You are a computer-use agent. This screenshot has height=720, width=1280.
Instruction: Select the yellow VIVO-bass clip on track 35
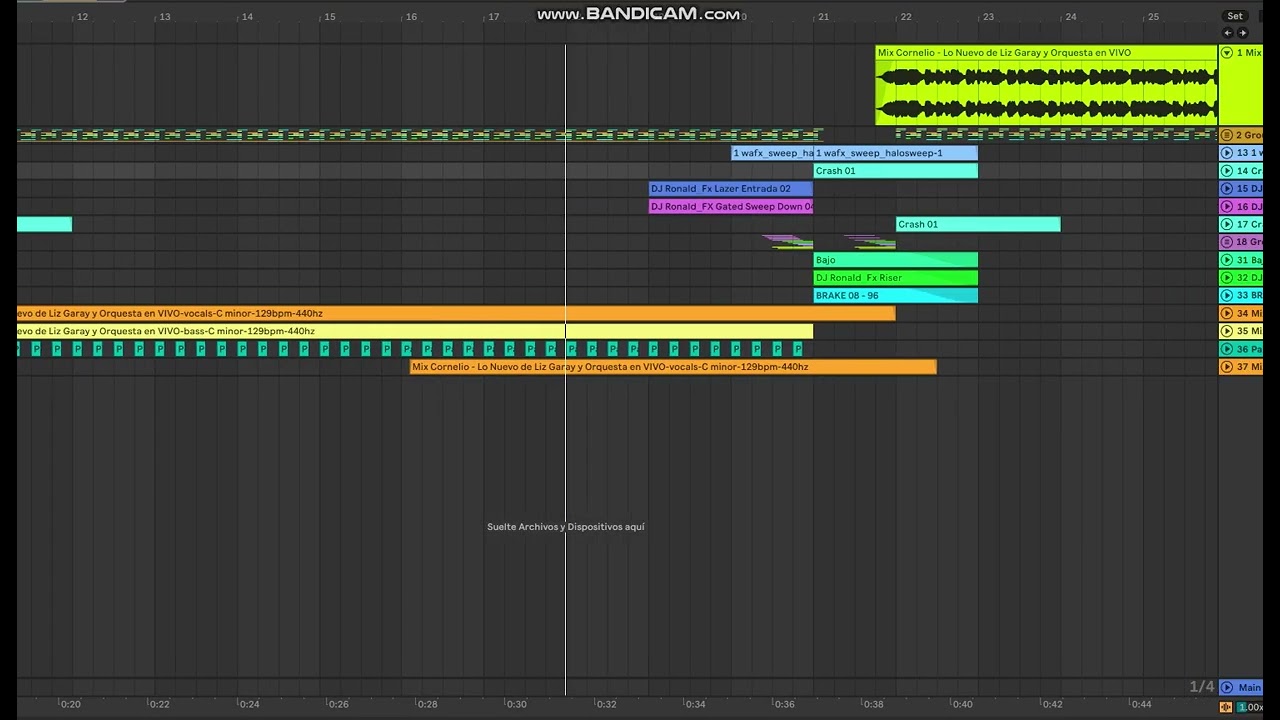coord(415,331)
